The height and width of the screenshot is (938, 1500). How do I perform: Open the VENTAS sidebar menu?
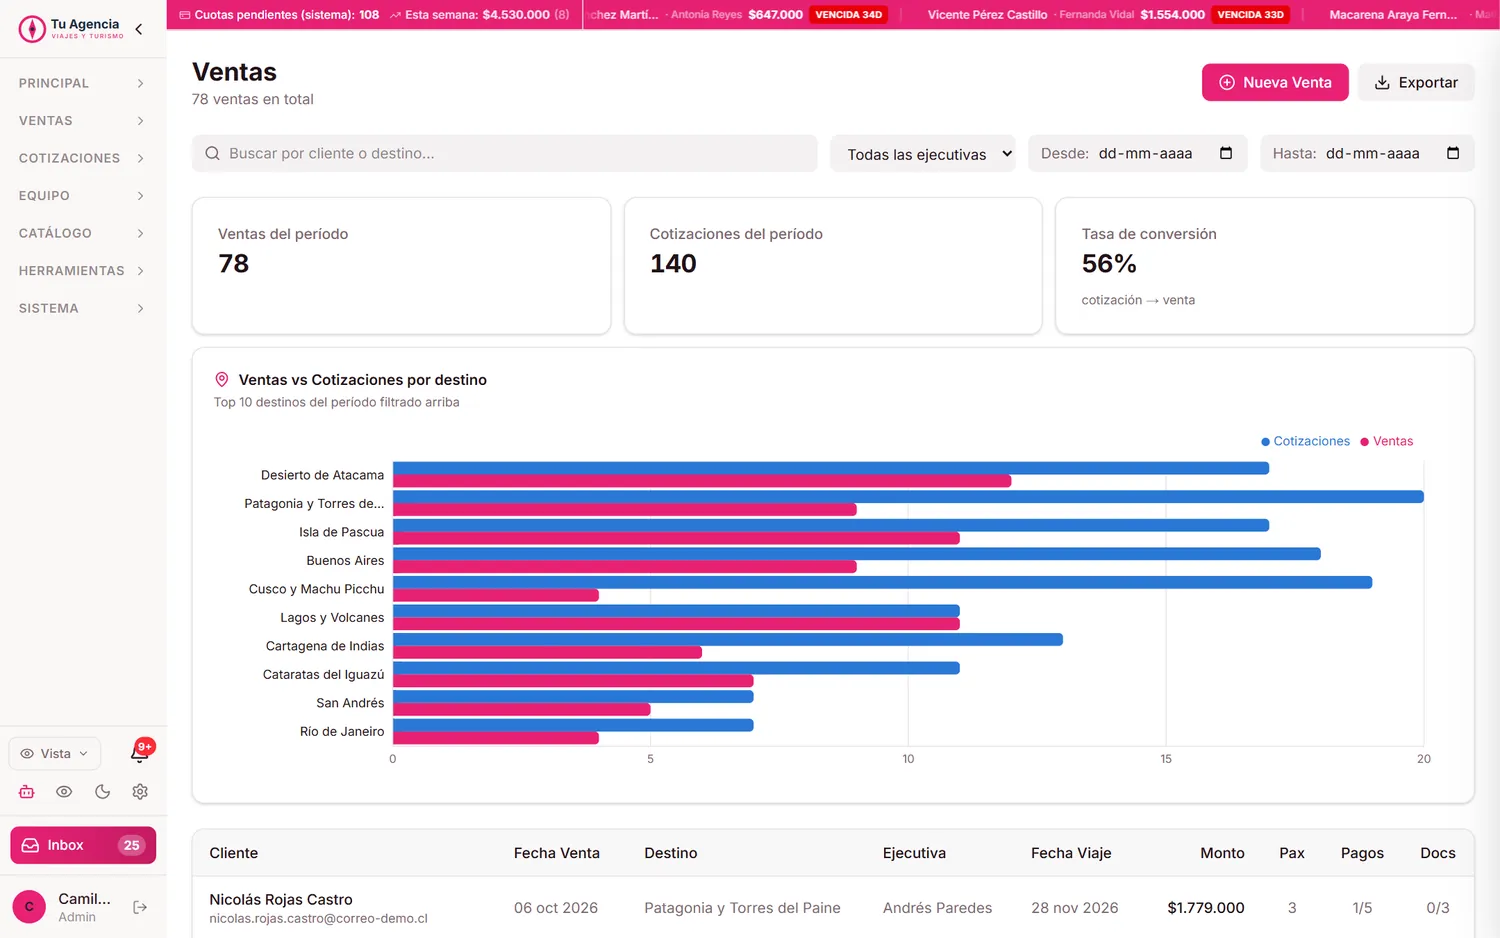tap(83, 121)
